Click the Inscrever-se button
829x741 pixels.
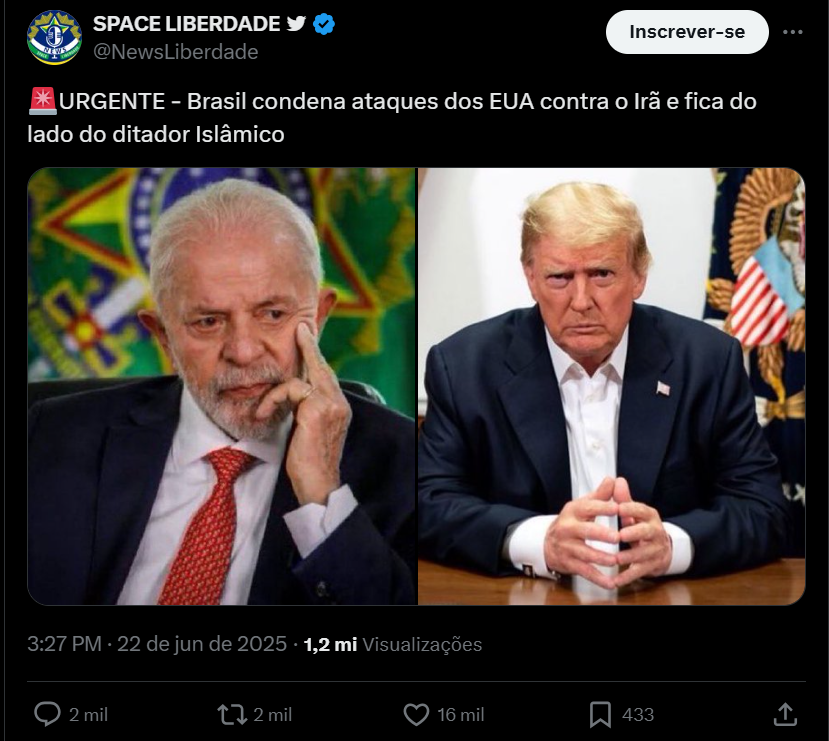click(x=687, y=32)
